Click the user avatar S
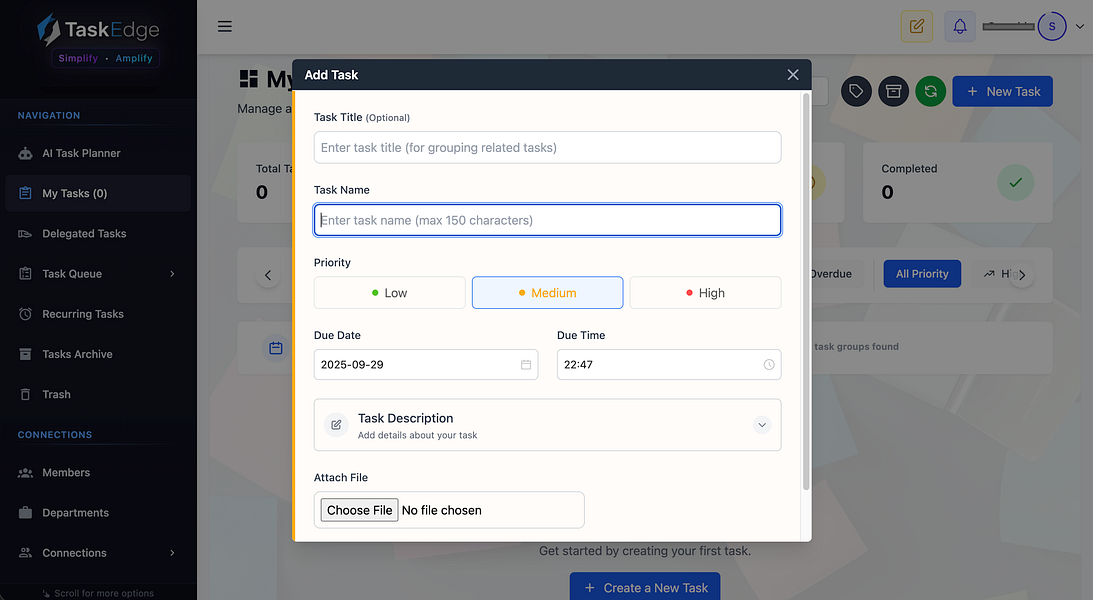Image resolution: width=1093 pixels, height=600 pixels. click(x=1052, y=26)
